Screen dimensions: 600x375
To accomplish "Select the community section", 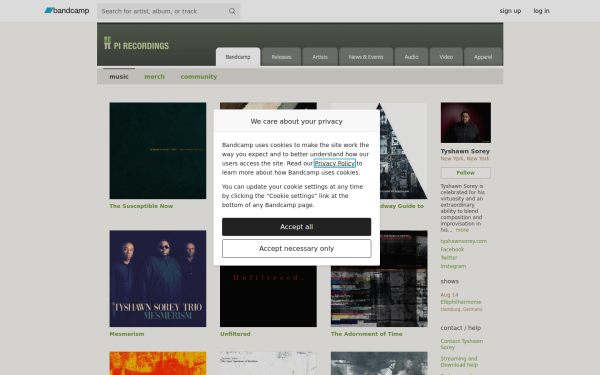I will tap(199, 77).
